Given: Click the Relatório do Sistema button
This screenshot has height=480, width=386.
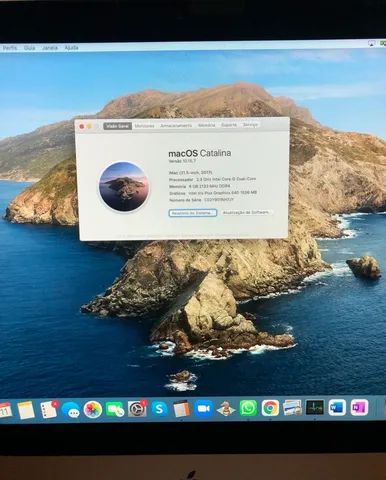Looking at the screenshot, I should point(193,213).
